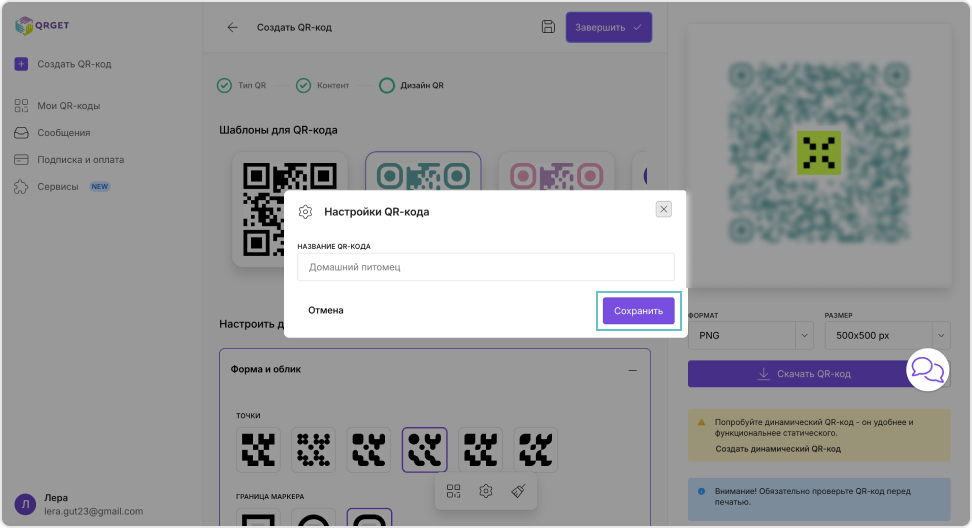The width and height of the screenshot is (972, 528).
Task: Collapse the Форма и облик section
Action: 632,370
